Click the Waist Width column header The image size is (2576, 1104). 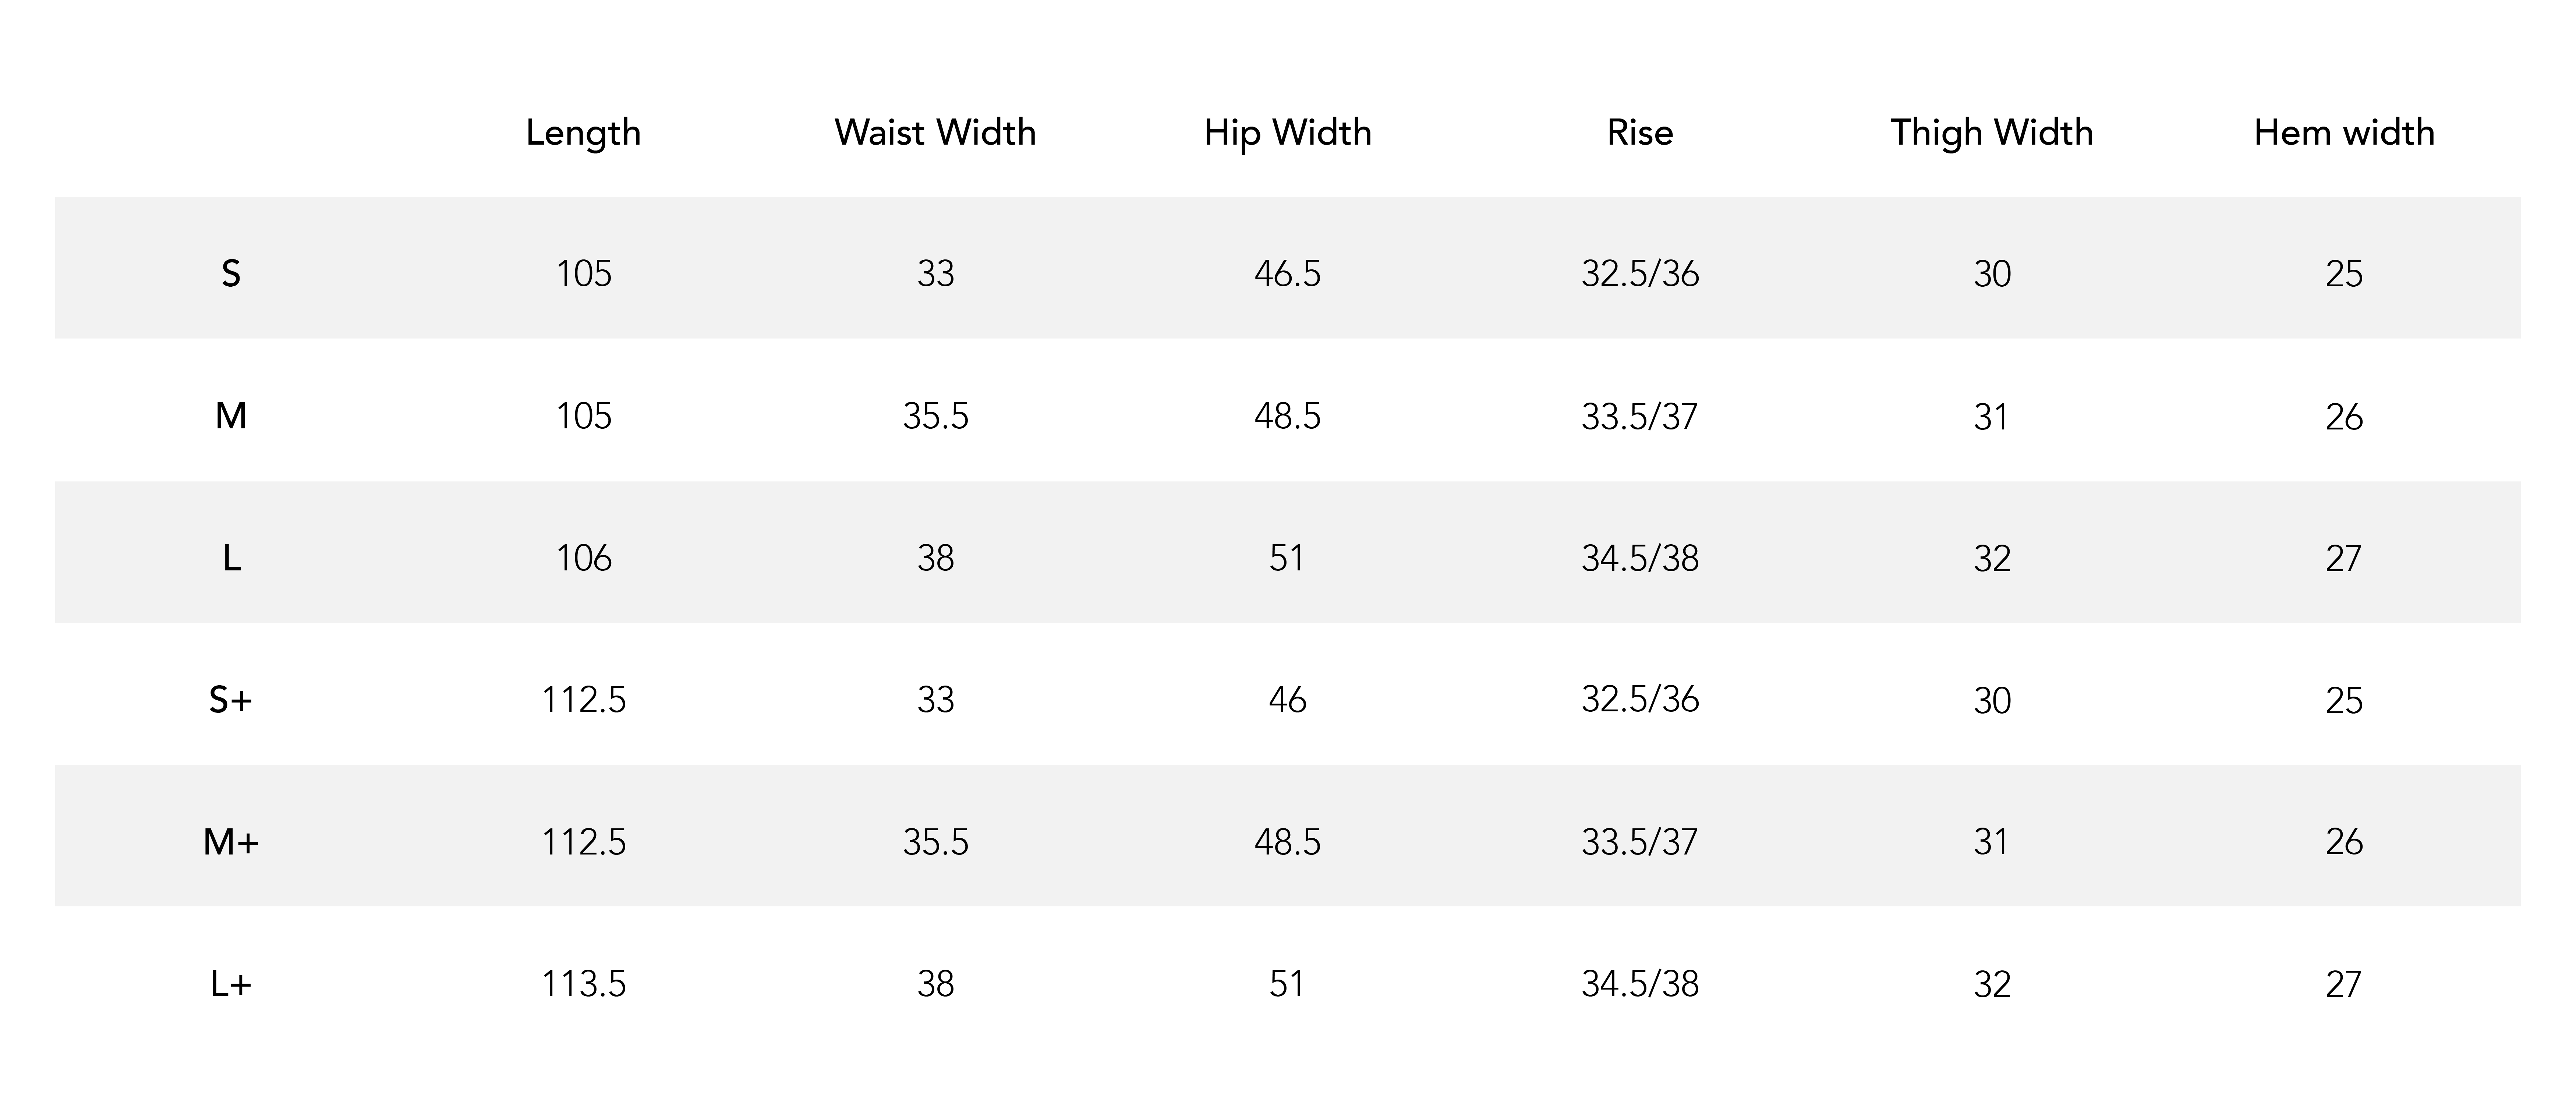tap(935, 132)
